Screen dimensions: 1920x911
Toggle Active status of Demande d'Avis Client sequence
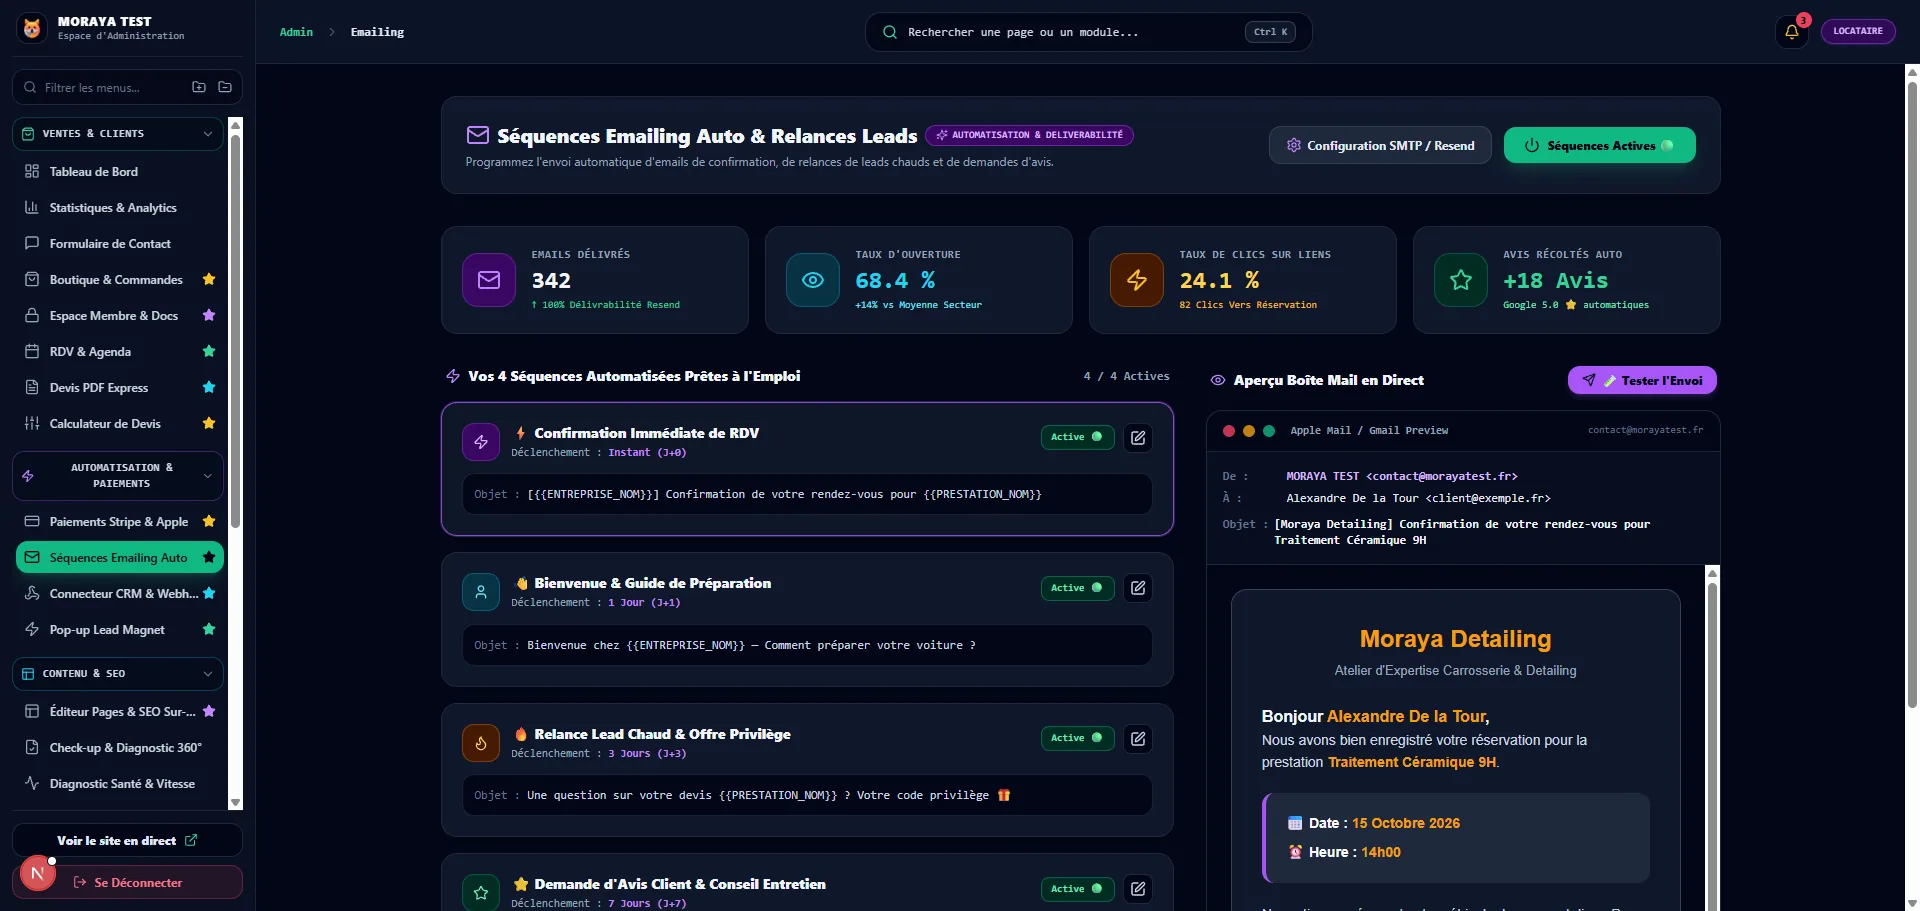click(x=1077, y=888)
